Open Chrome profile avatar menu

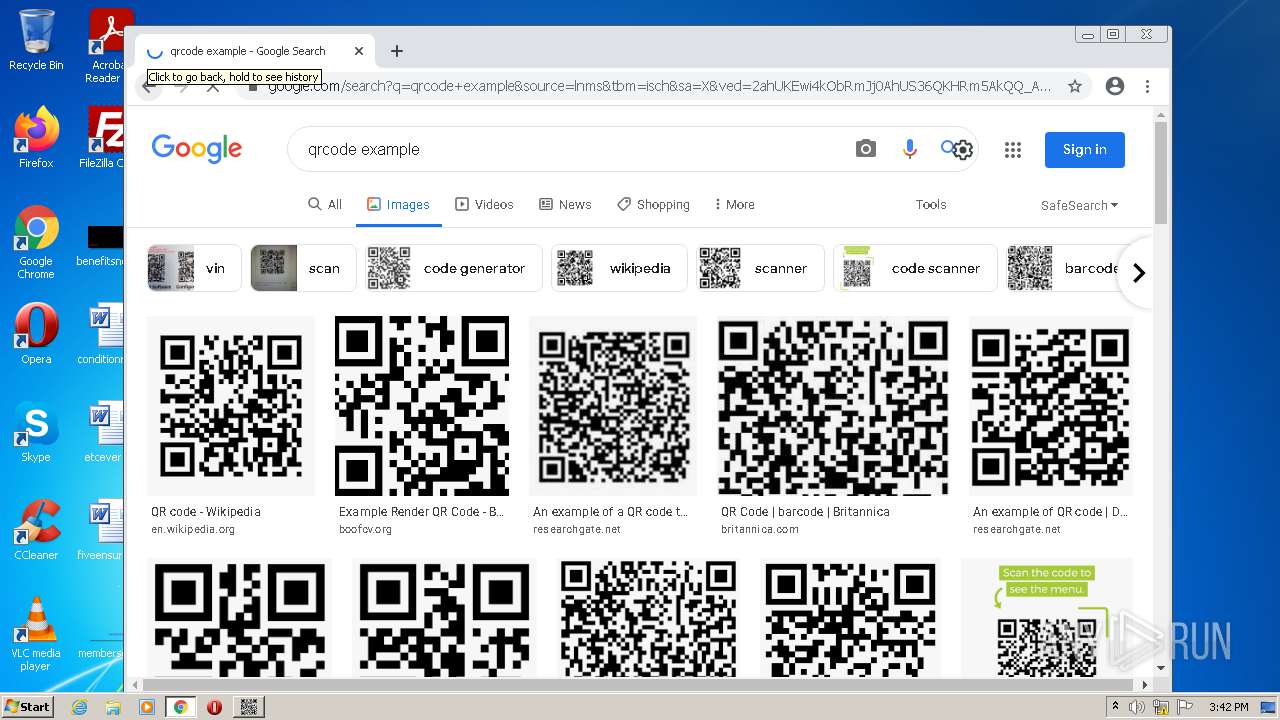coord(1115,86)
